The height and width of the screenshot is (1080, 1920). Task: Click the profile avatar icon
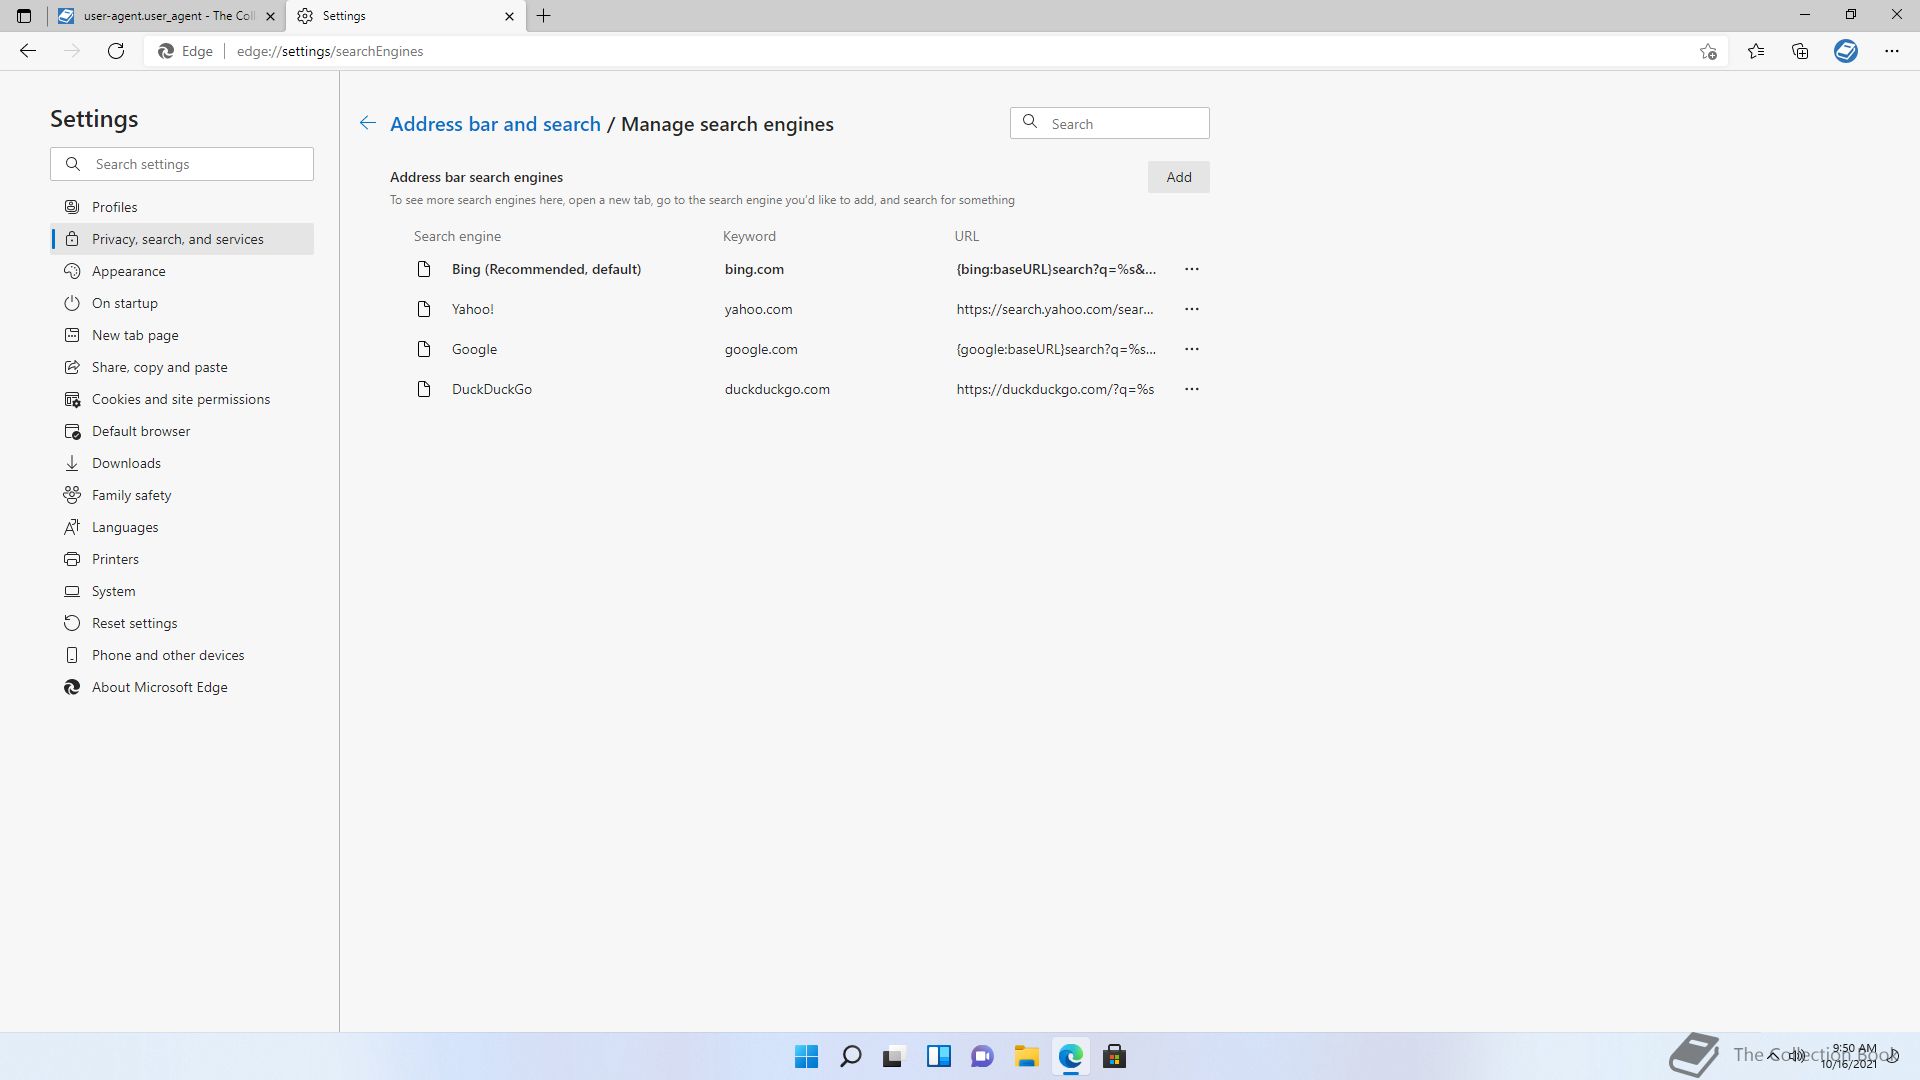pyautogui.click(x=1846, y=51)
